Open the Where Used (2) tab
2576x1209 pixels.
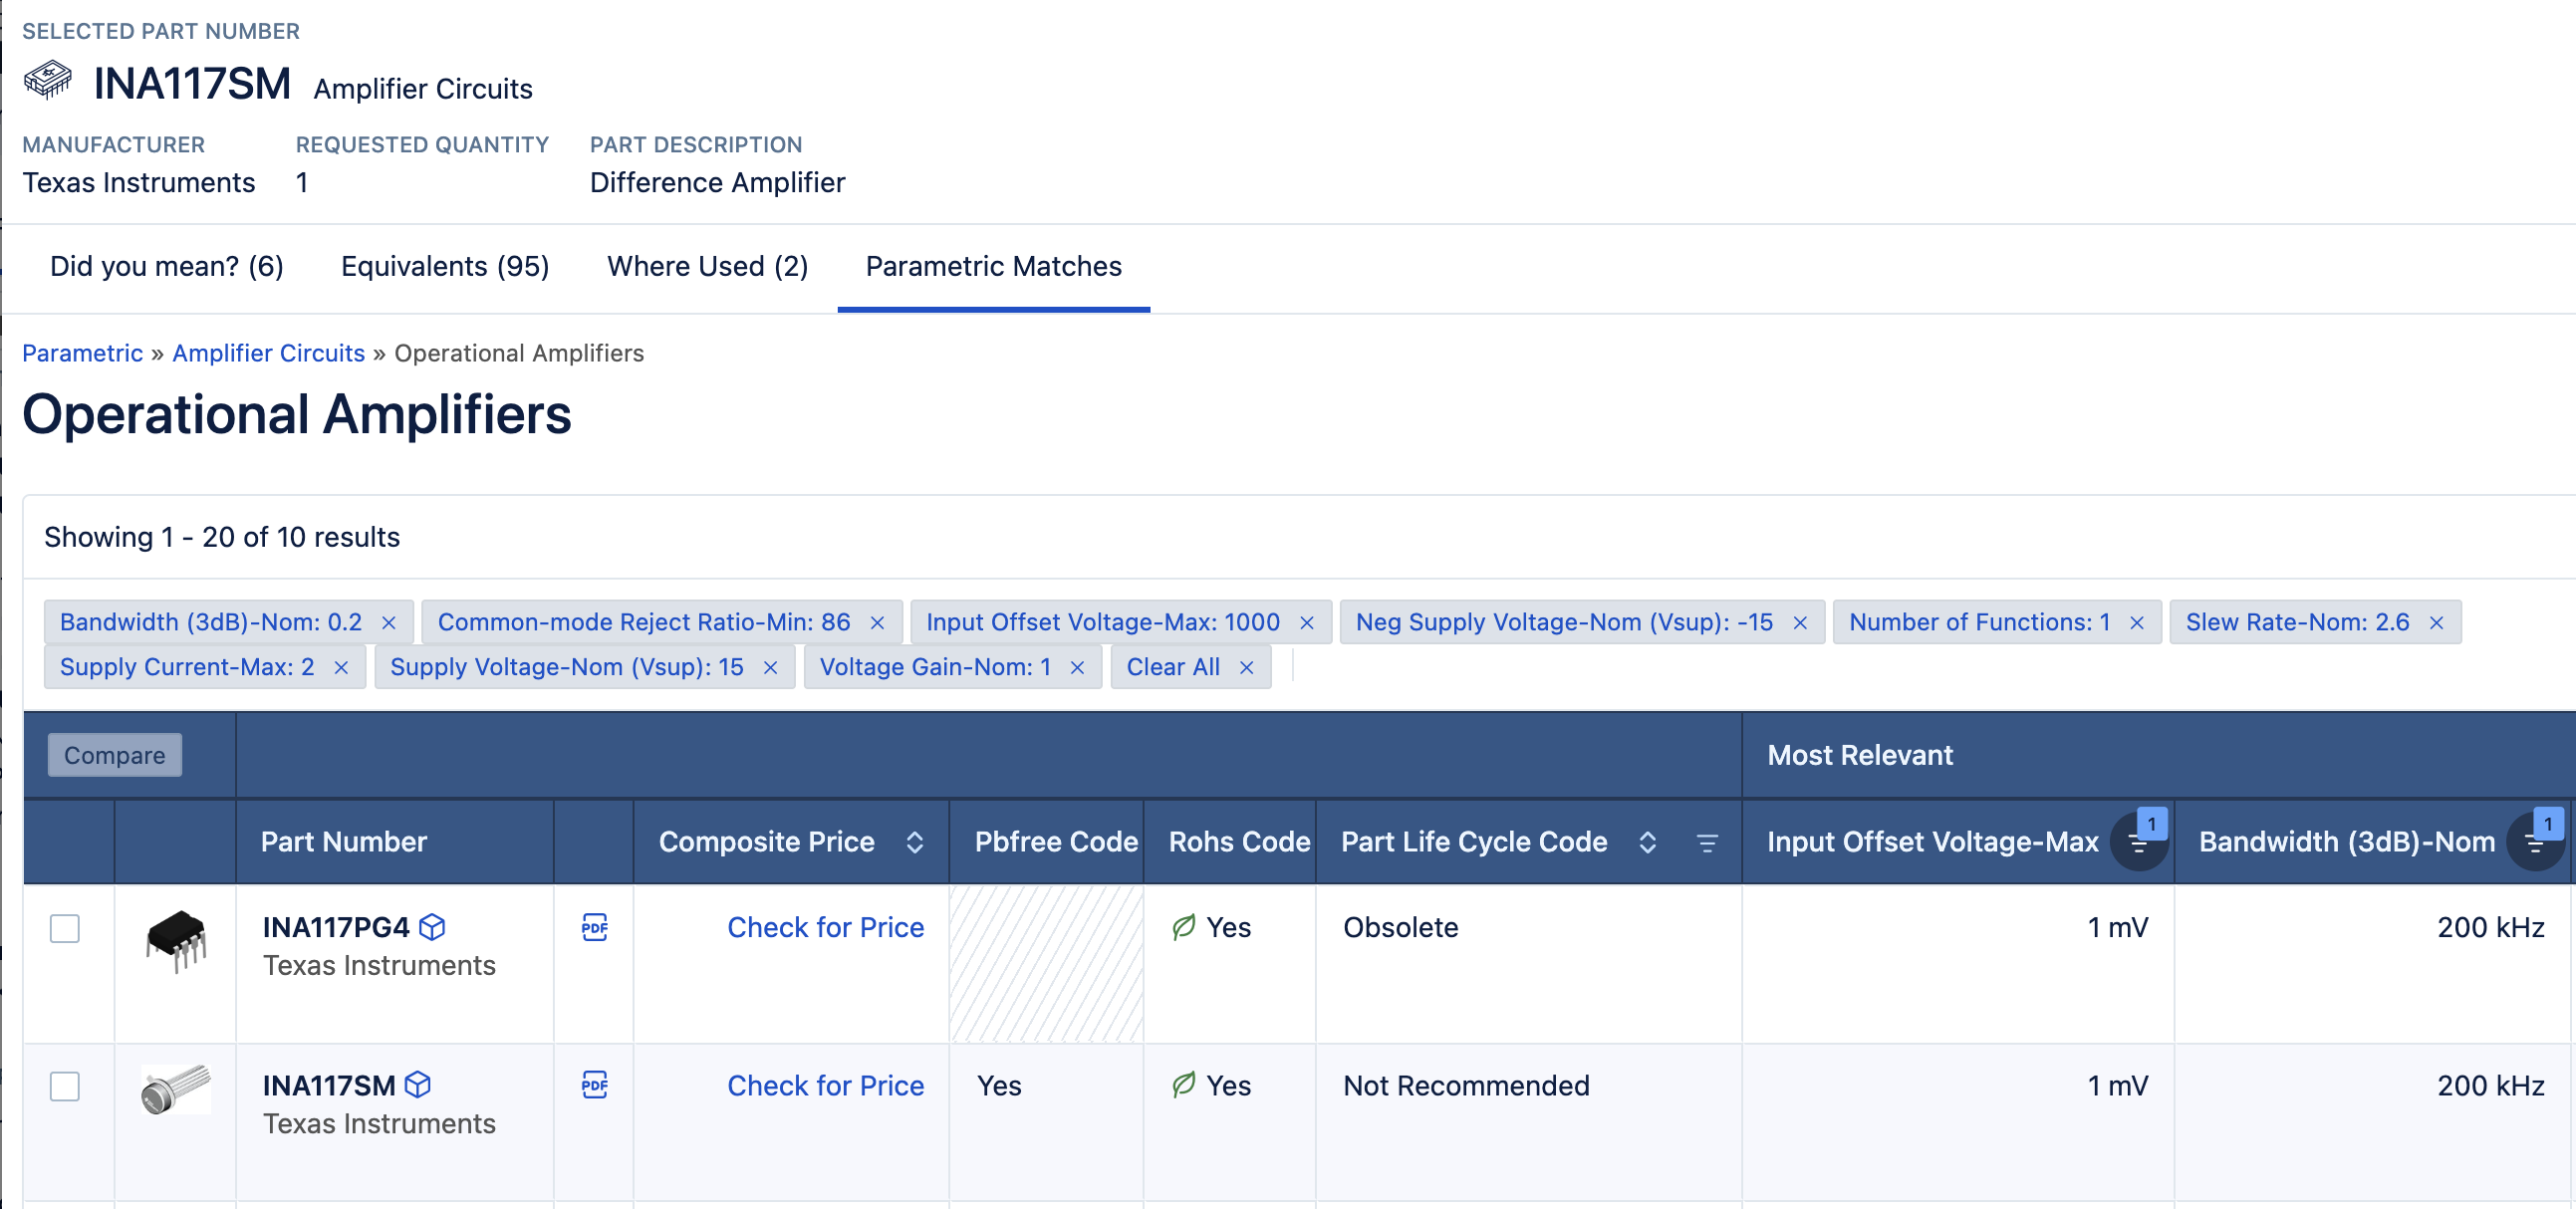point(707,266)
